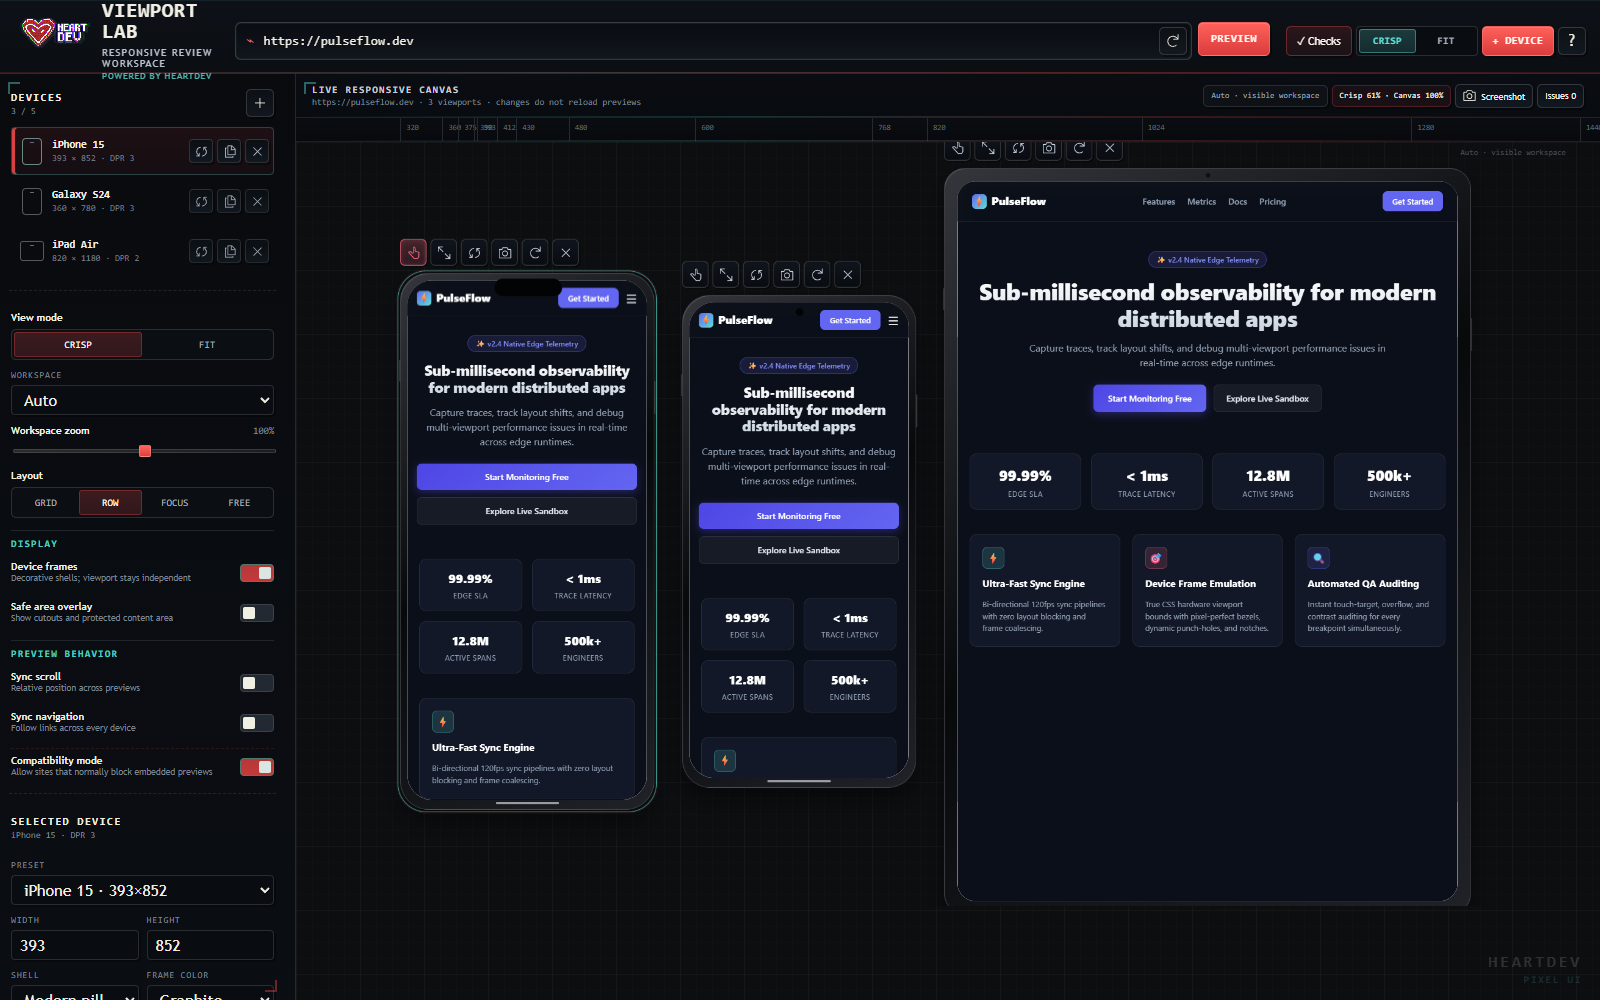Open the Issues 0 panel
This screenshot has width=1600, height=1000.
coord(1560,96)
